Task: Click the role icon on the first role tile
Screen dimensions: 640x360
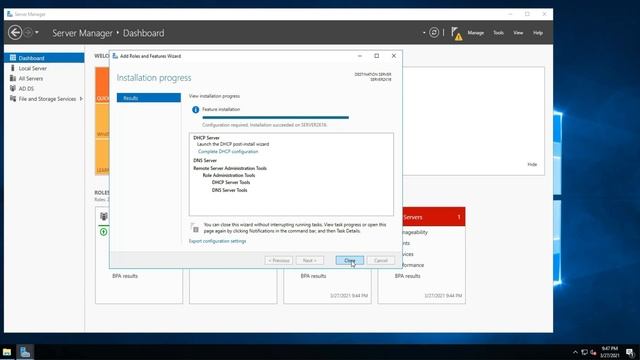Action: [104, 216]
